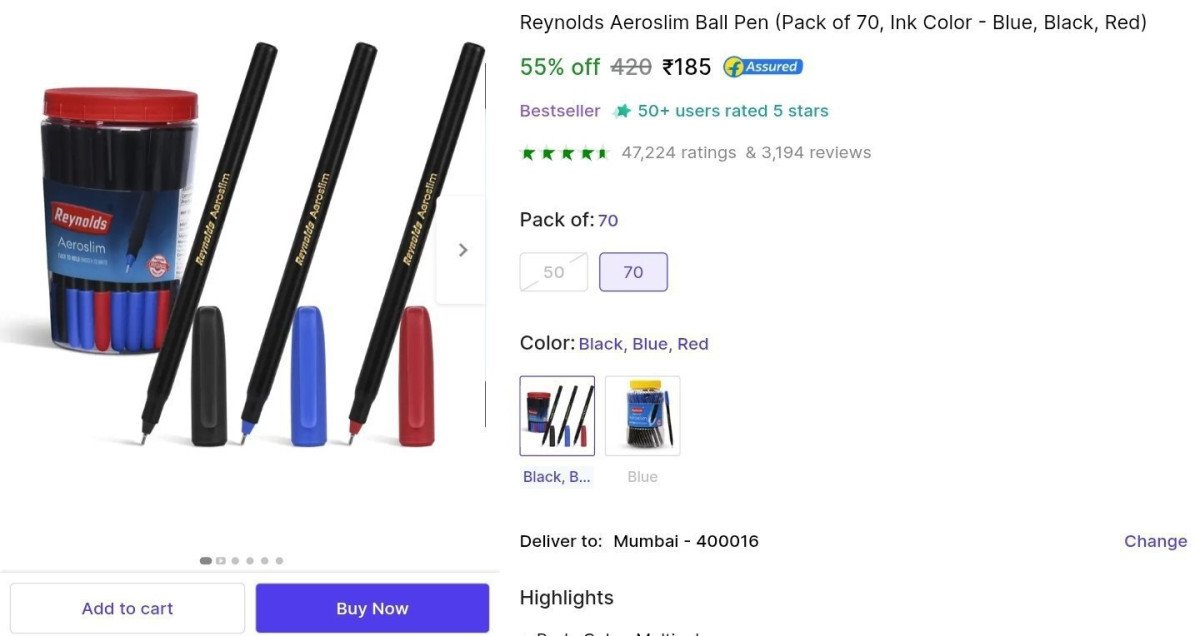Open the 'Black, Blue, Red' color options
1200x636 pixels.
tap(644, 343)
